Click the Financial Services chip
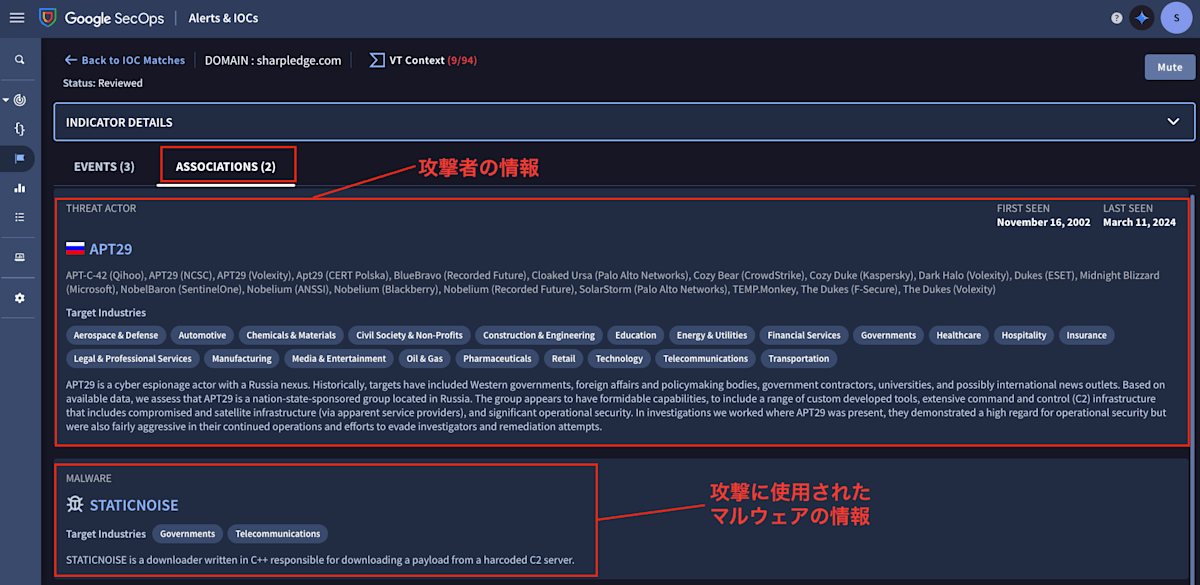 tap(804, 335)
